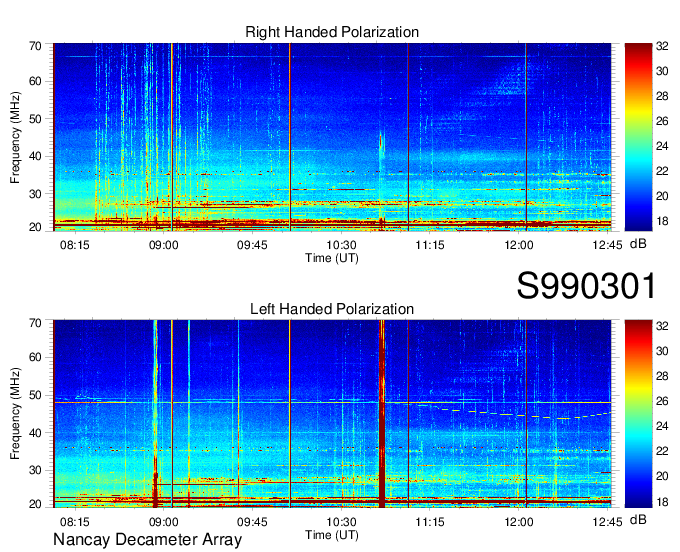Viewport: 680px width, 552px height.
Task: Click the "32" value on the top color bar
Action: [662, 46]
